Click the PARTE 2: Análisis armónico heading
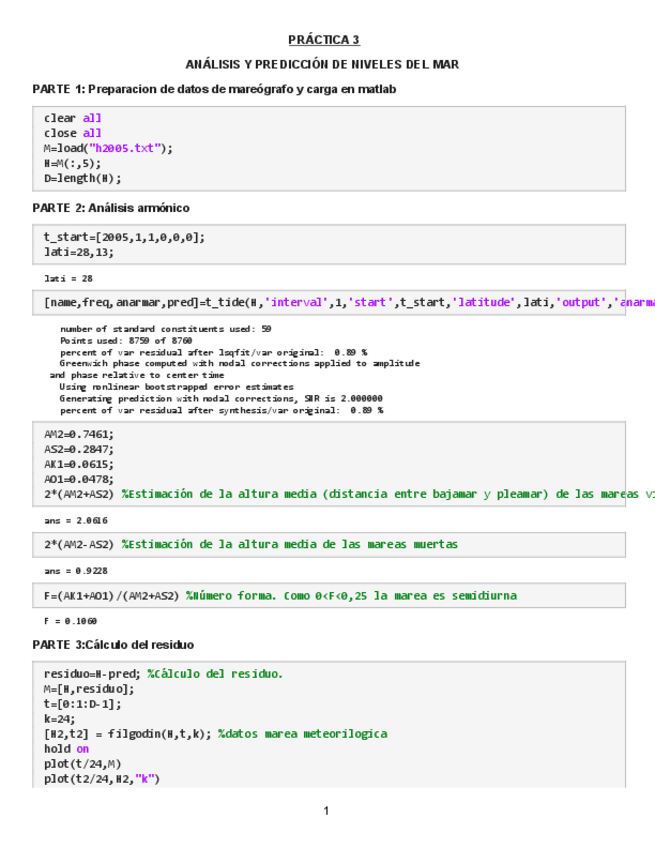 tap(110, 208)
